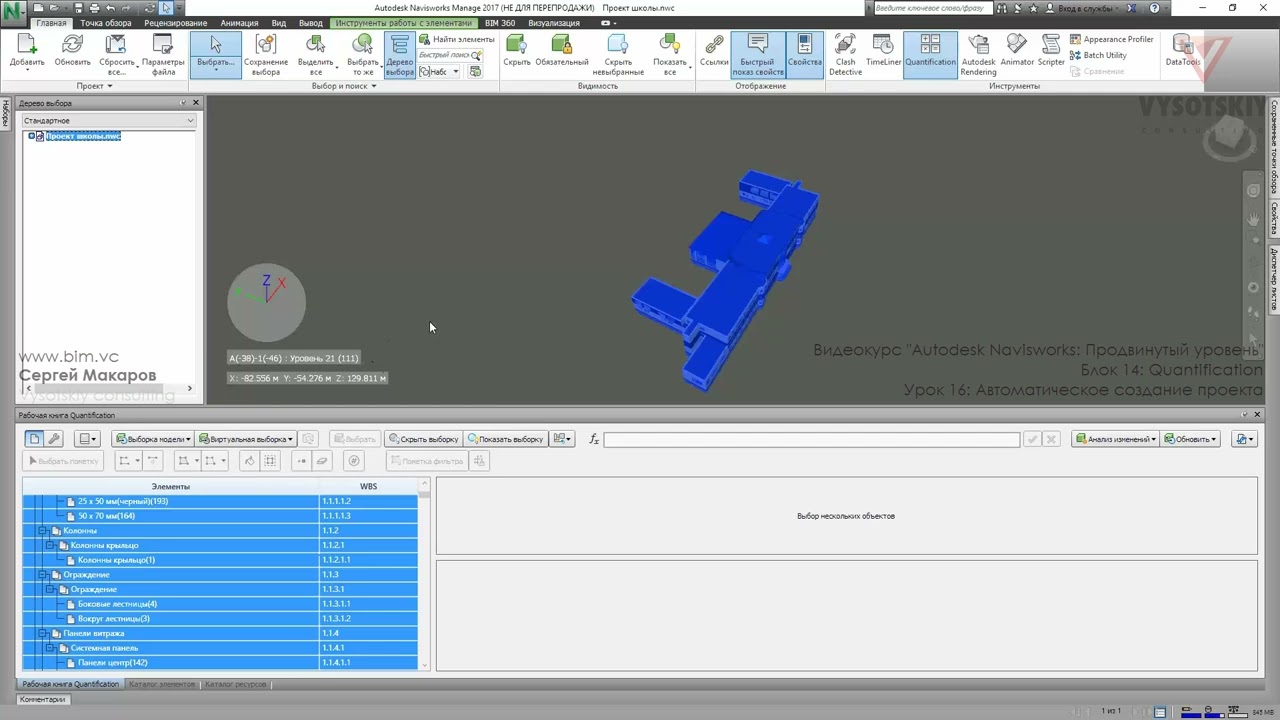Click the wrench icon in Quantification workbook
Viewport: 1280px width, 720px height.
(54, 439)
